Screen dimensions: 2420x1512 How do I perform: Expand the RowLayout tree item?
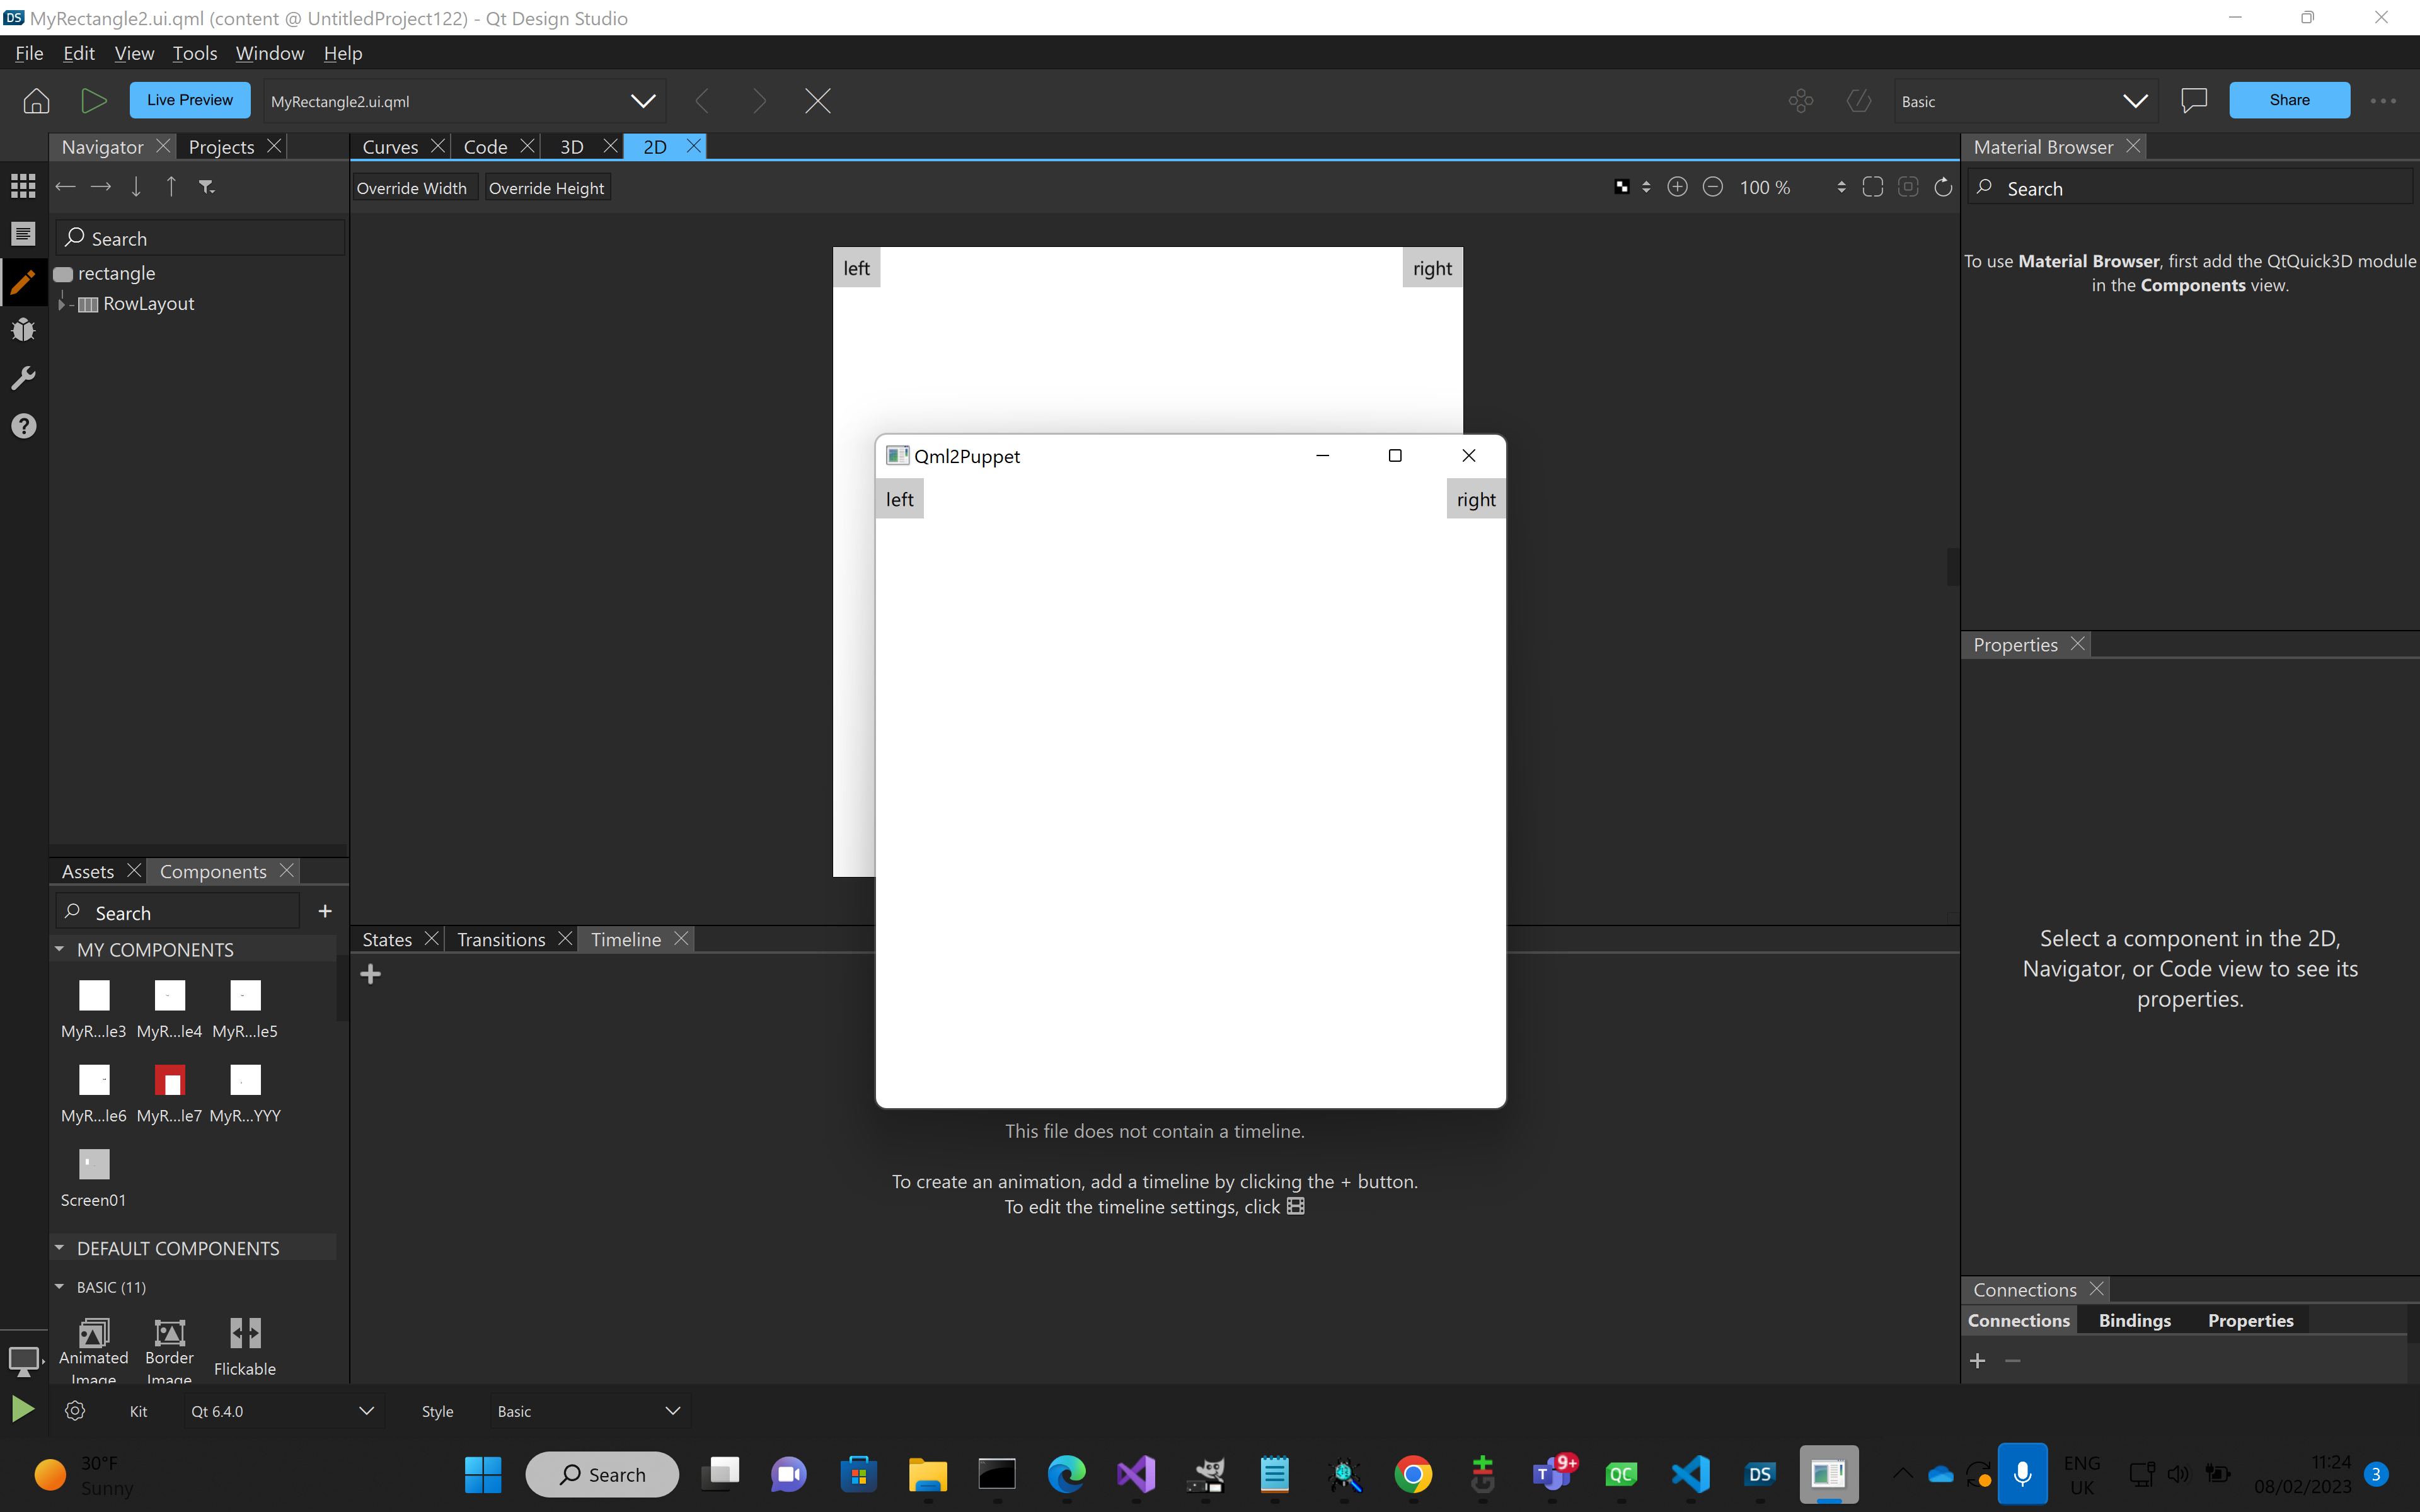(62, 303)
